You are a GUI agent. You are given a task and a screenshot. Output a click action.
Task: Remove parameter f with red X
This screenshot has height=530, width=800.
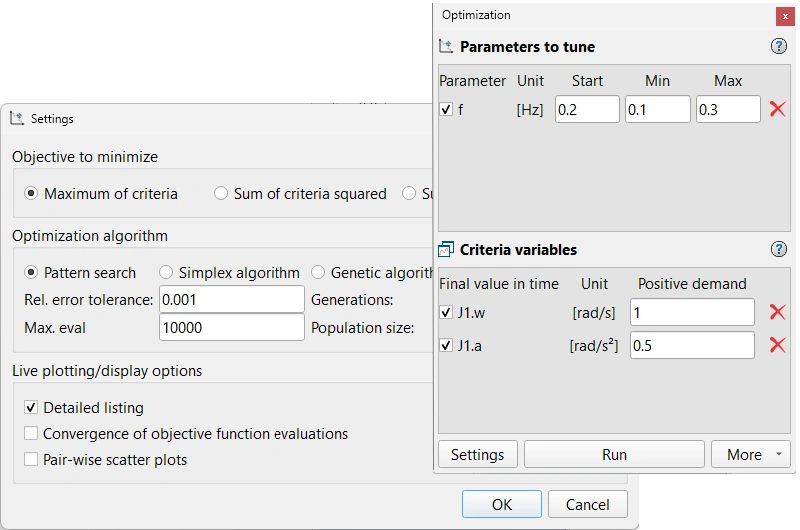777,109
